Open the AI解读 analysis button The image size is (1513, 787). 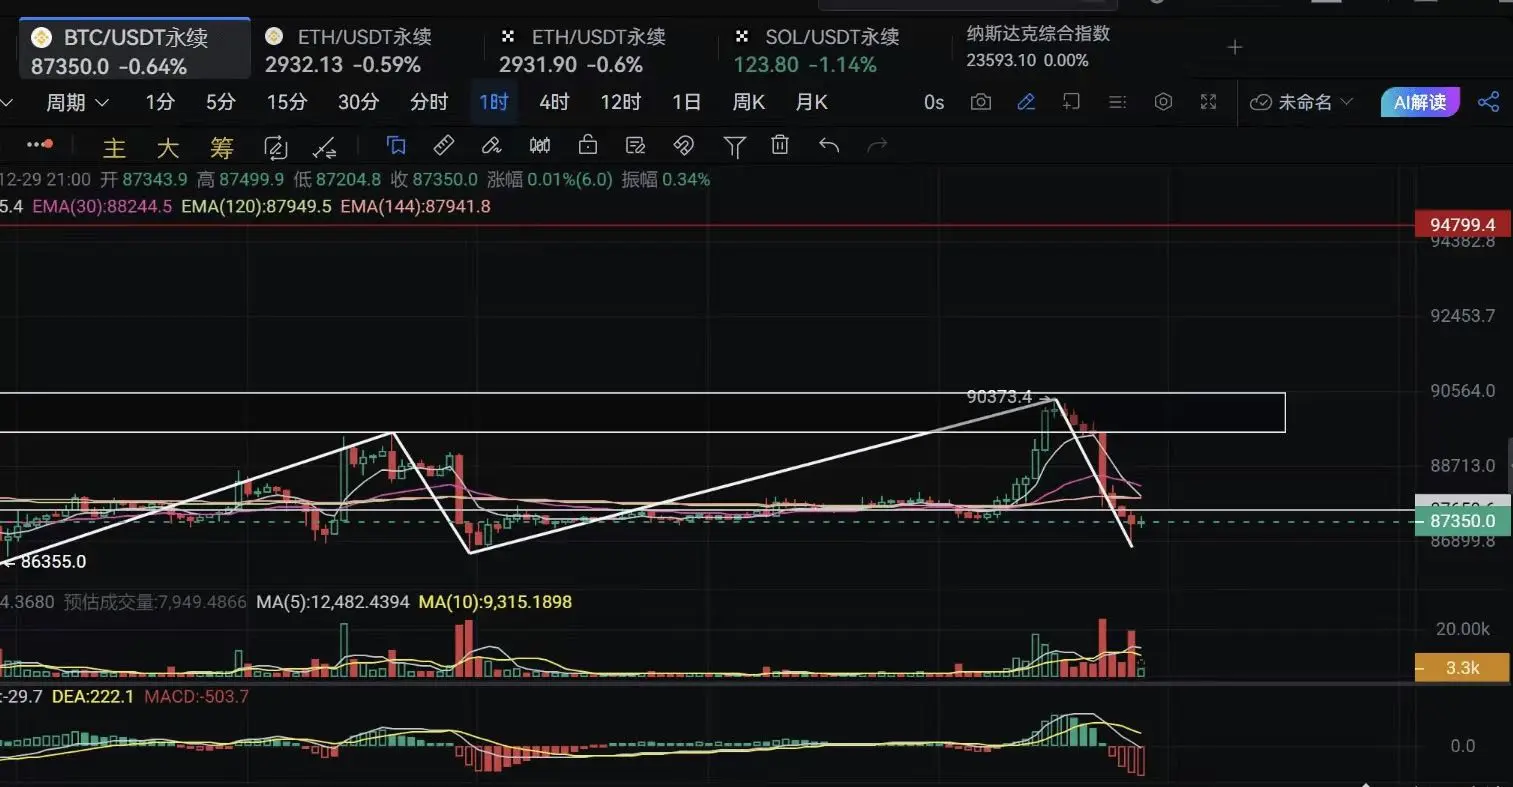[1420, 102]
